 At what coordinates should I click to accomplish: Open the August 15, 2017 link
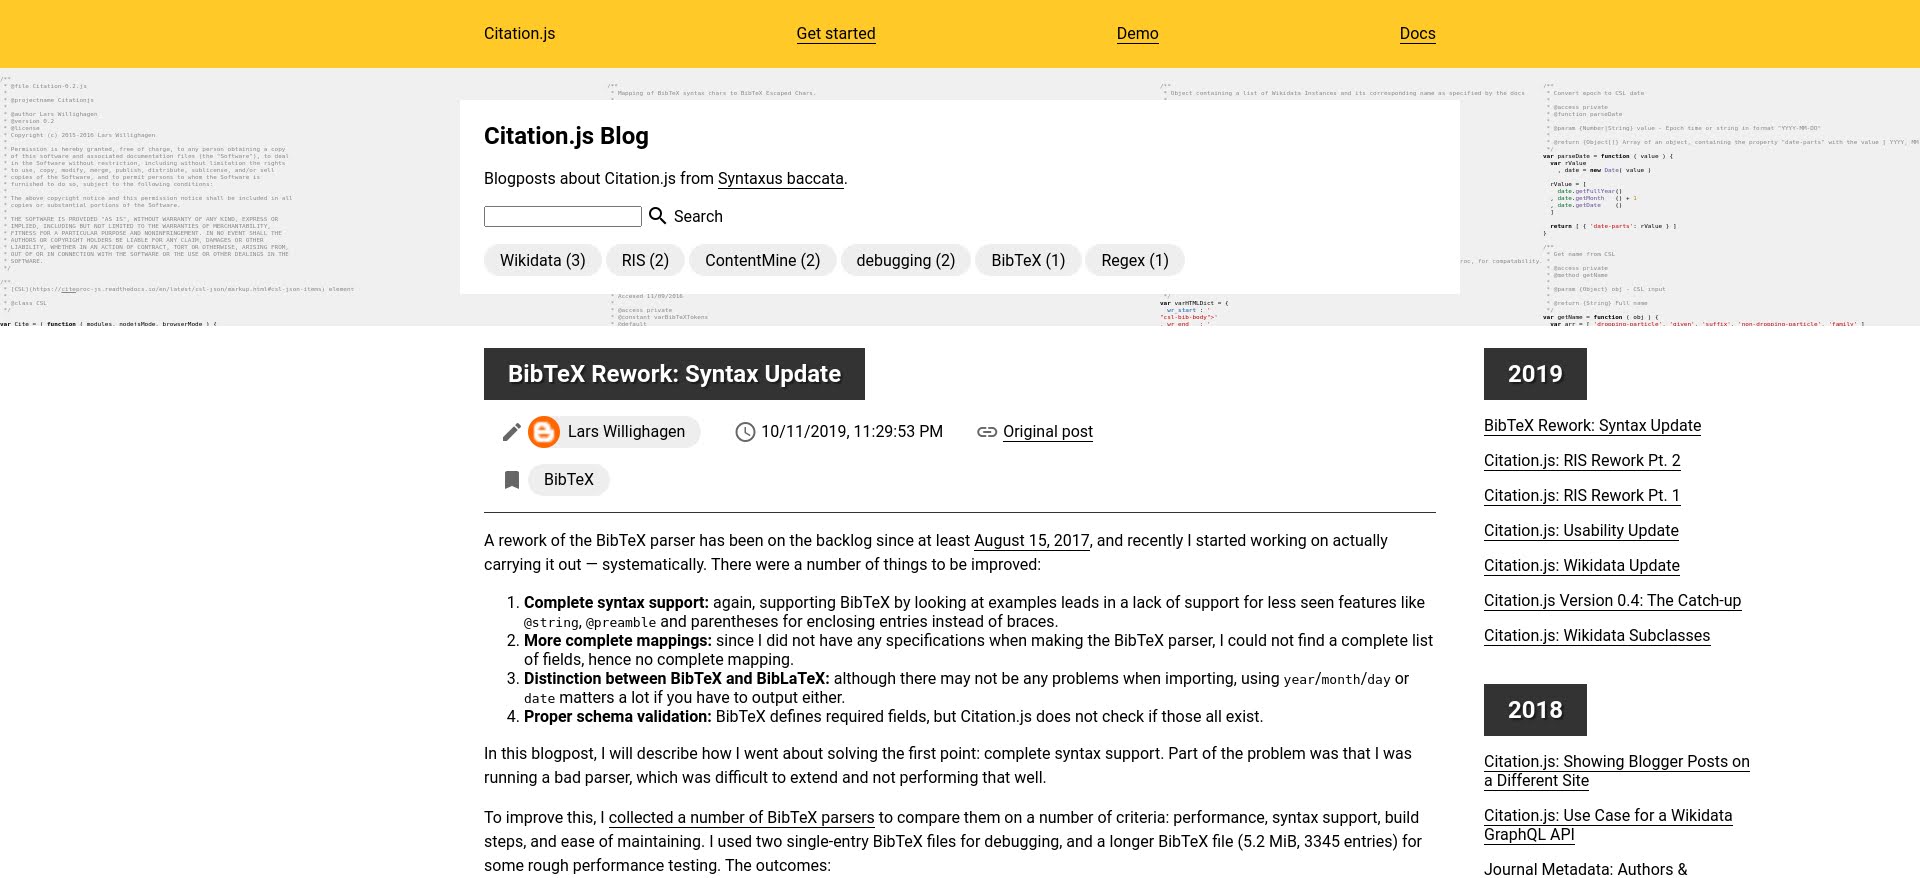tap(1032, 541)
